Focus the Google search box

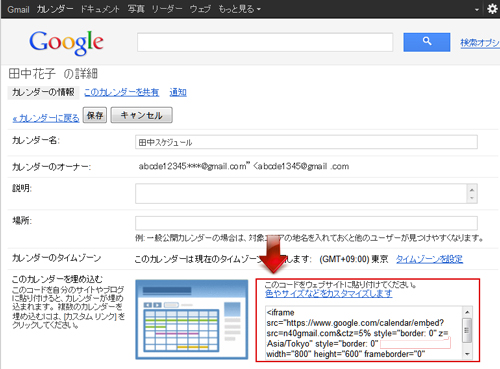coord(265,42)
